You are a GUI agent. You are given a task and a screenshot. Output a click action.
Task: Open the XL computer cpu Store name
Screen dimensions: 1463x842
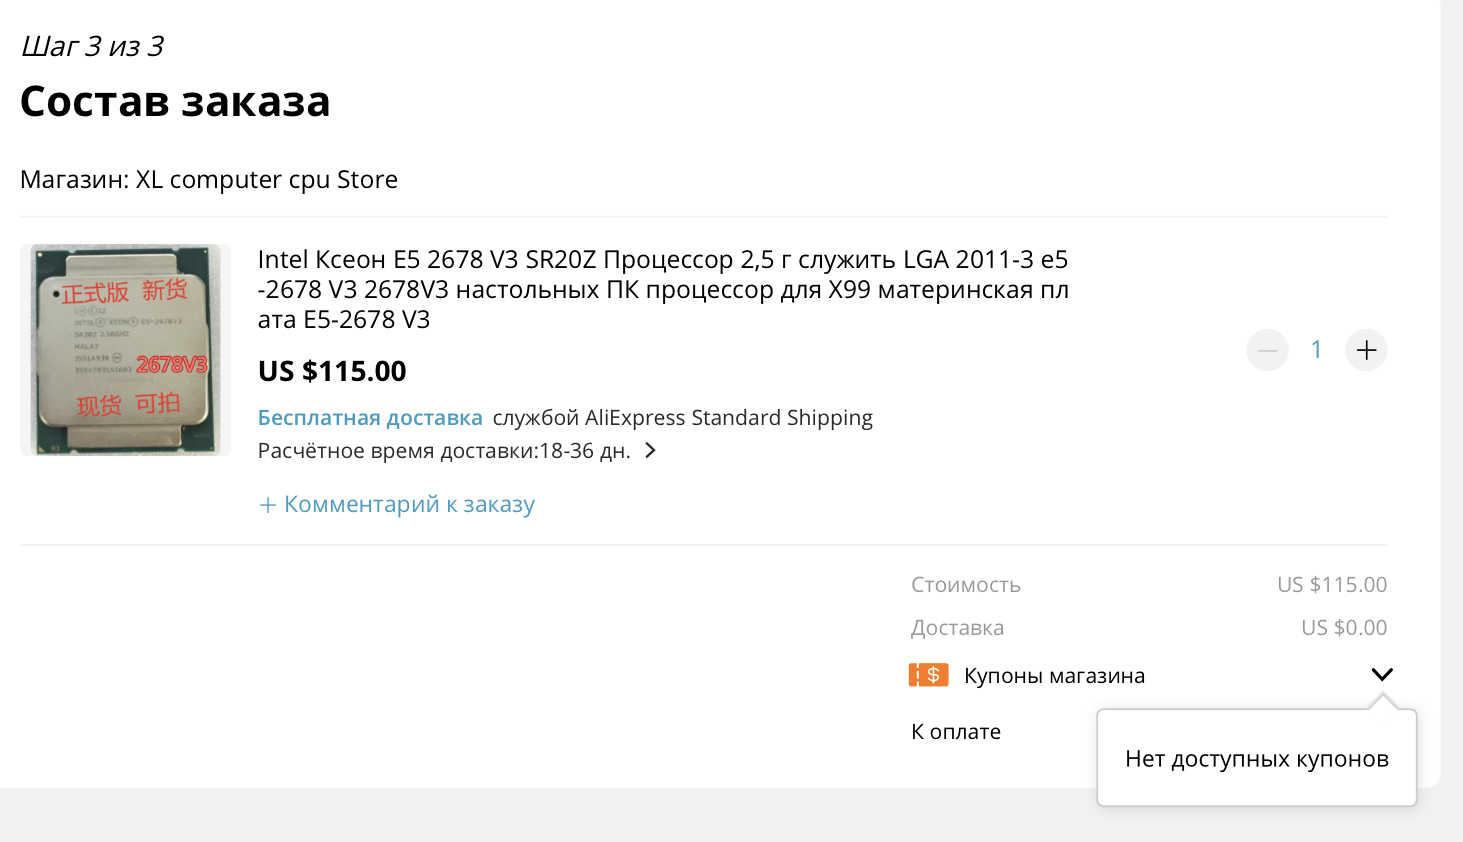click(266, 180)
